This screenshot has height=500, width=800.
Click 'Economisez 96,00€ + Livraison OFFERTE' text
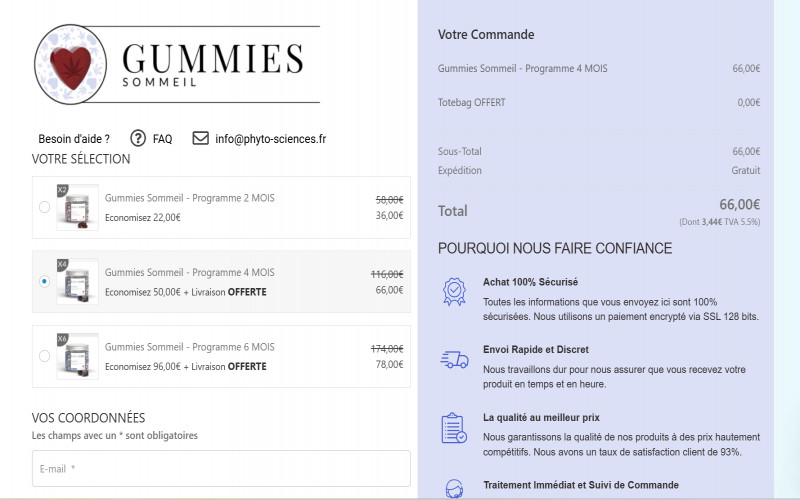pyautogui.click(x=186, y=366)
